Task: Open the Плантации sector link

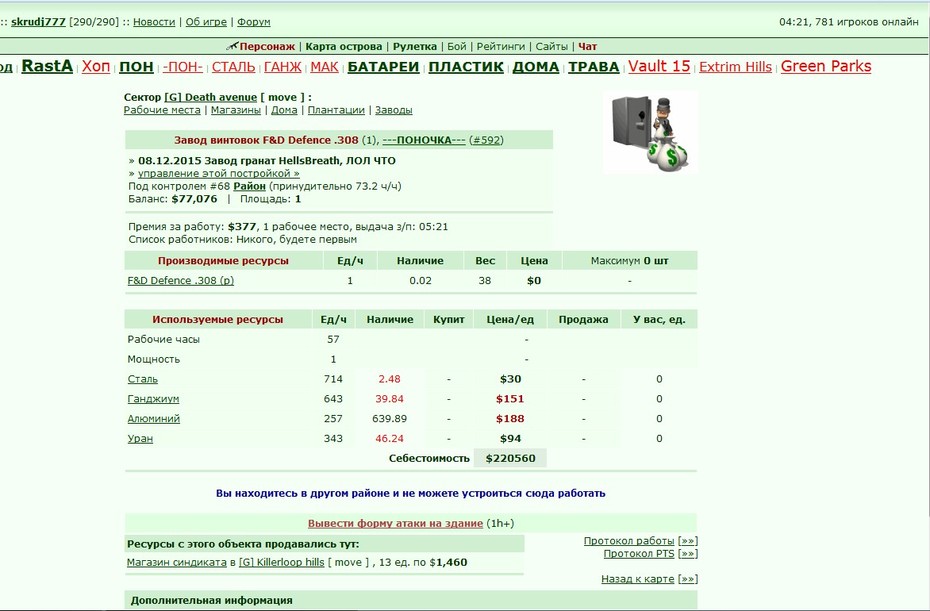Action: pos(336,110)
